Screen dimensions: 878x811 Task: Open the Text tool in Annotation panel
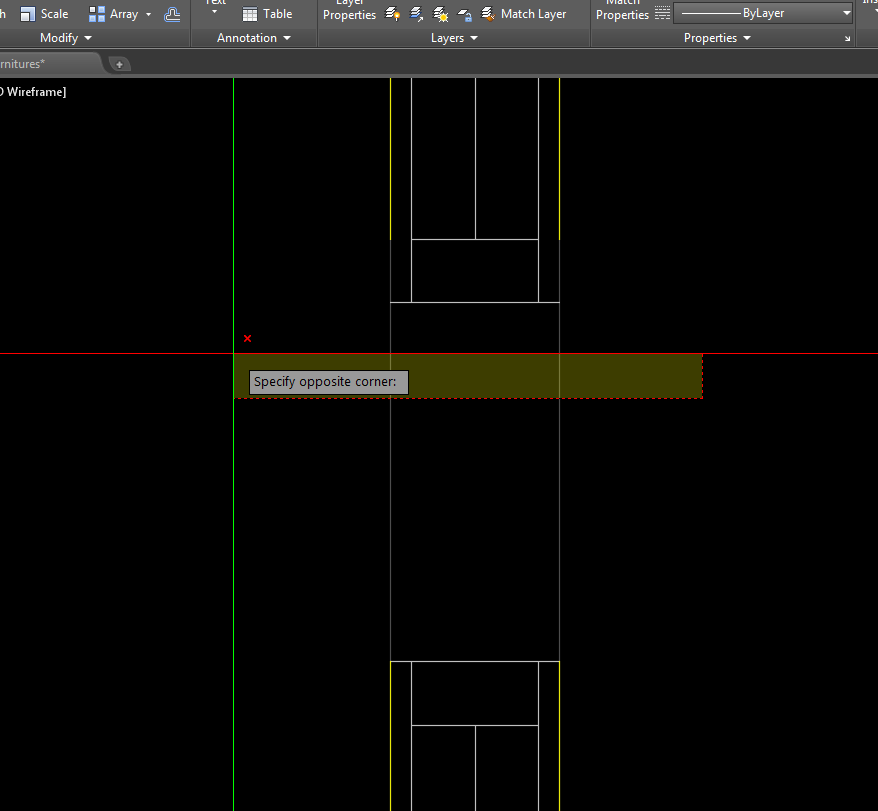pos(213,8)
